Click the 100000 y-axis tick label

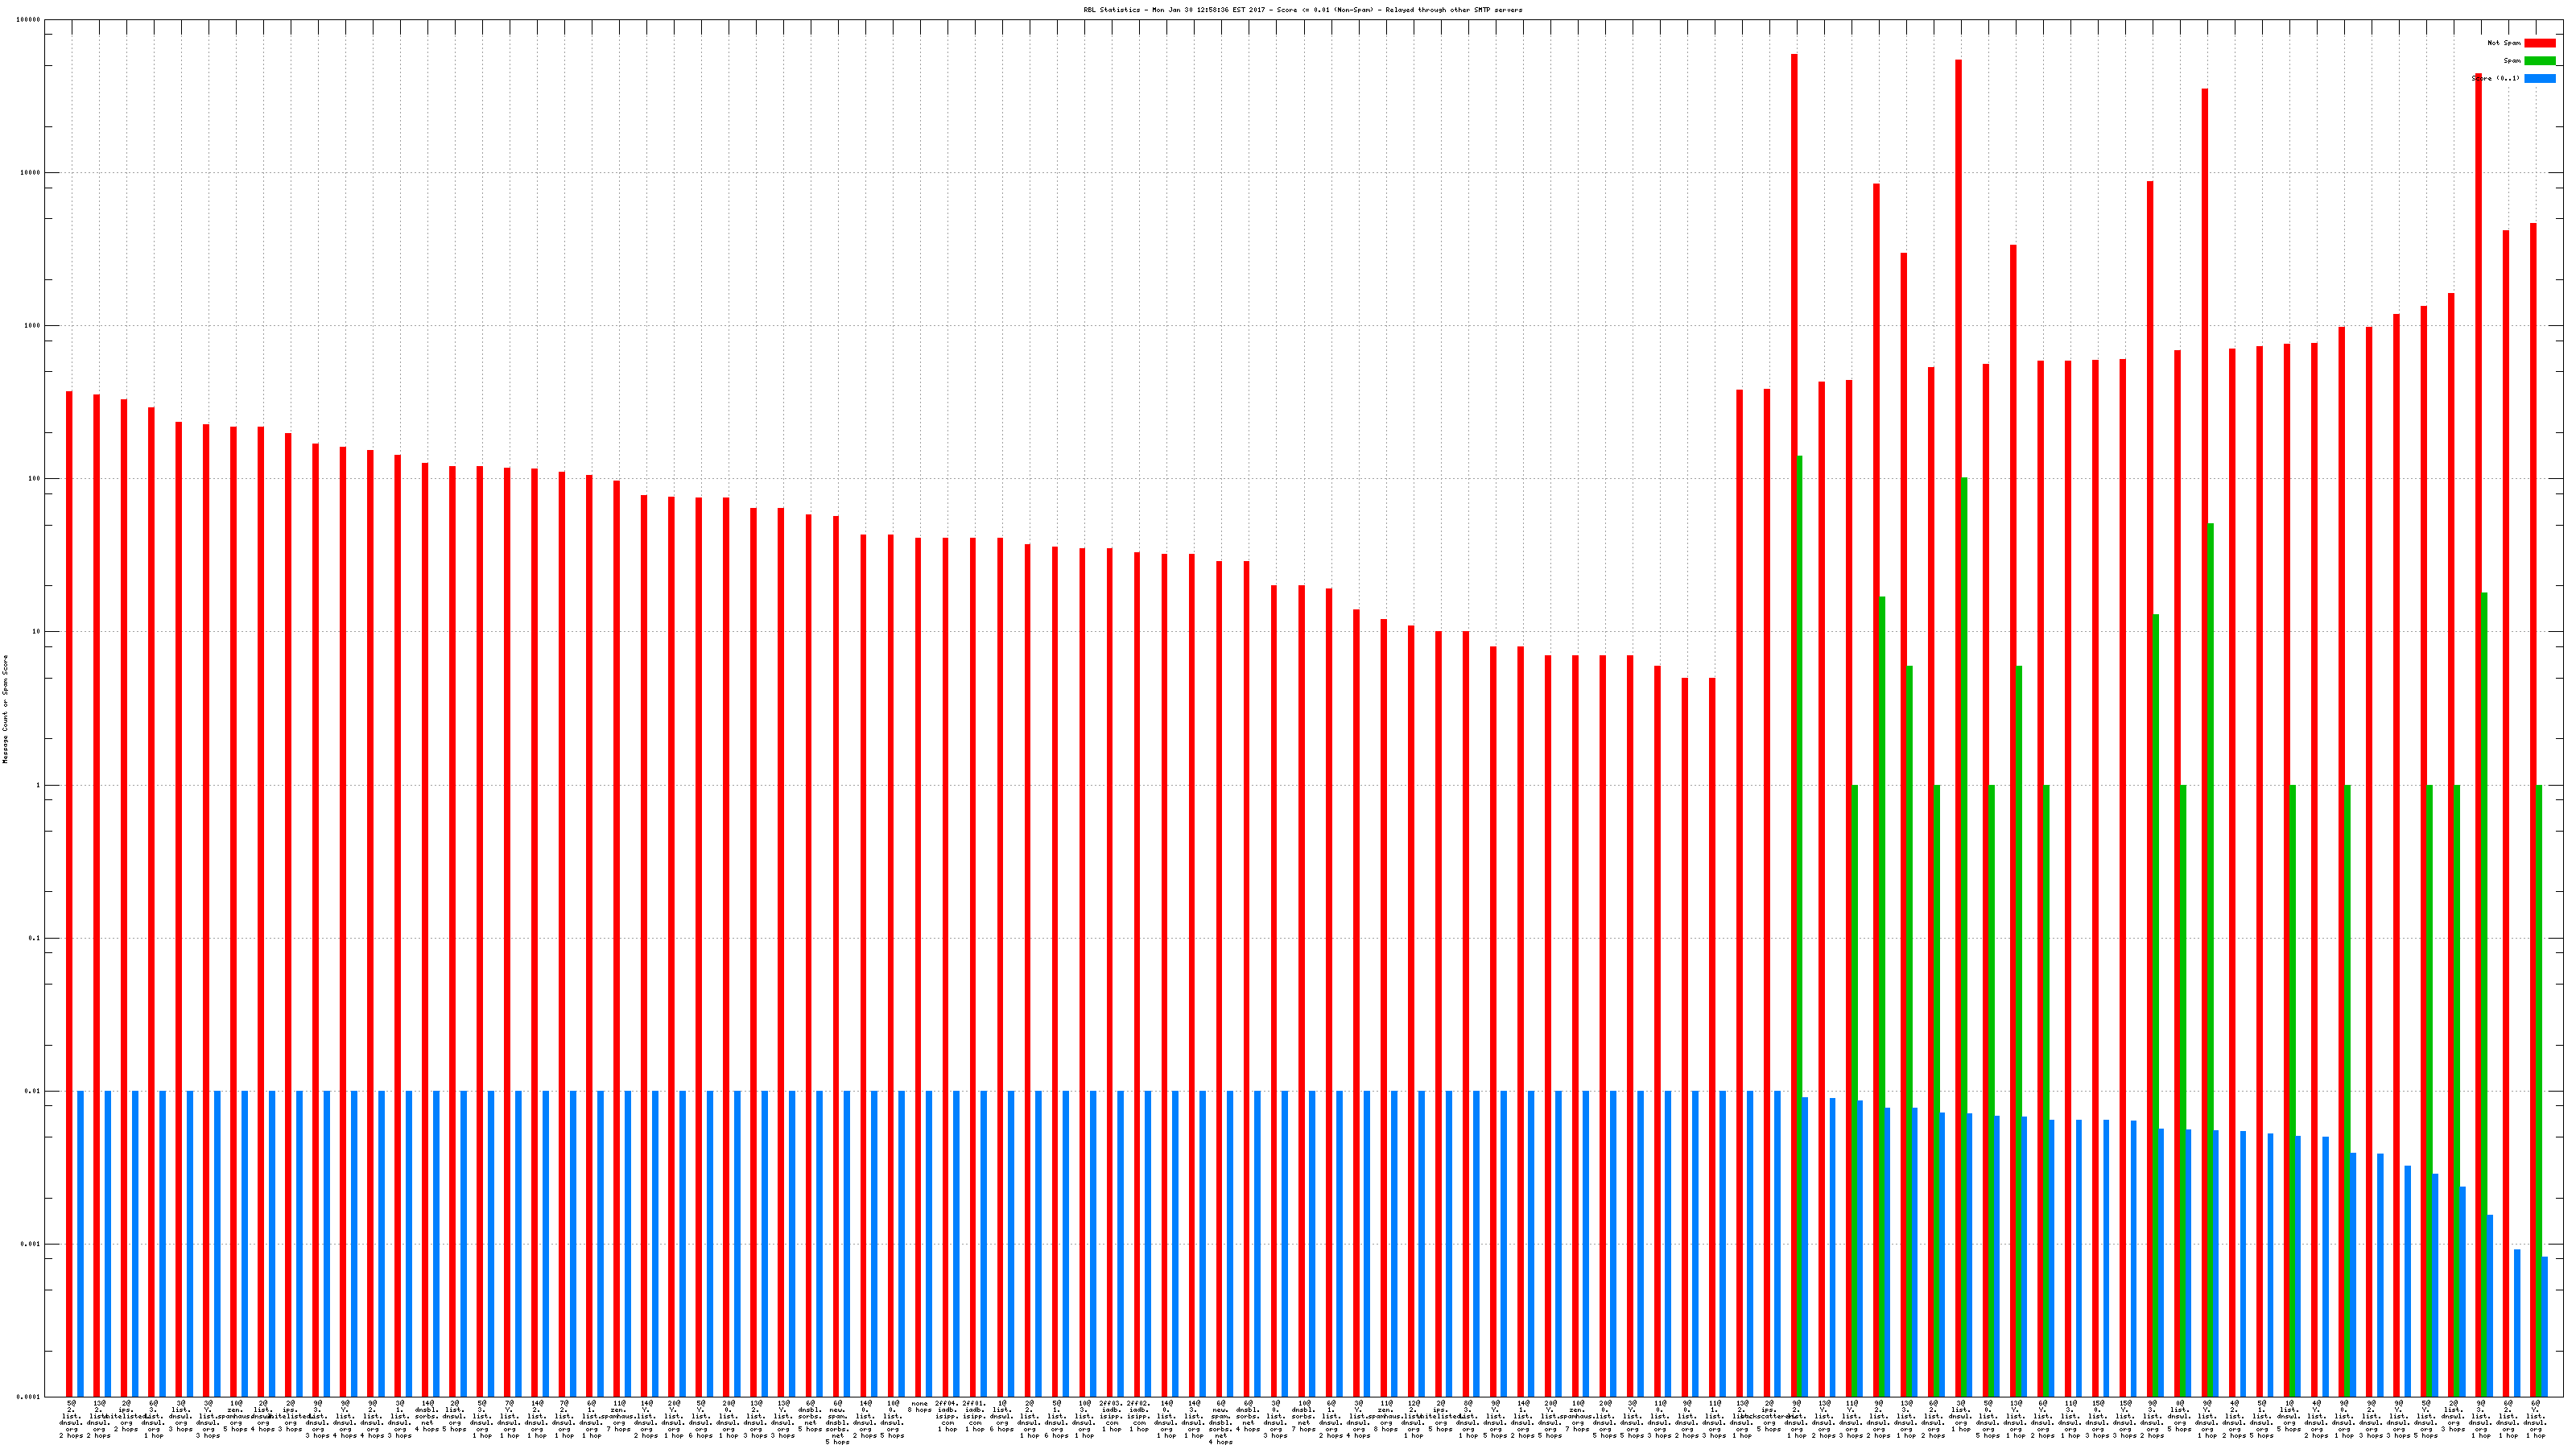point(27,20)
